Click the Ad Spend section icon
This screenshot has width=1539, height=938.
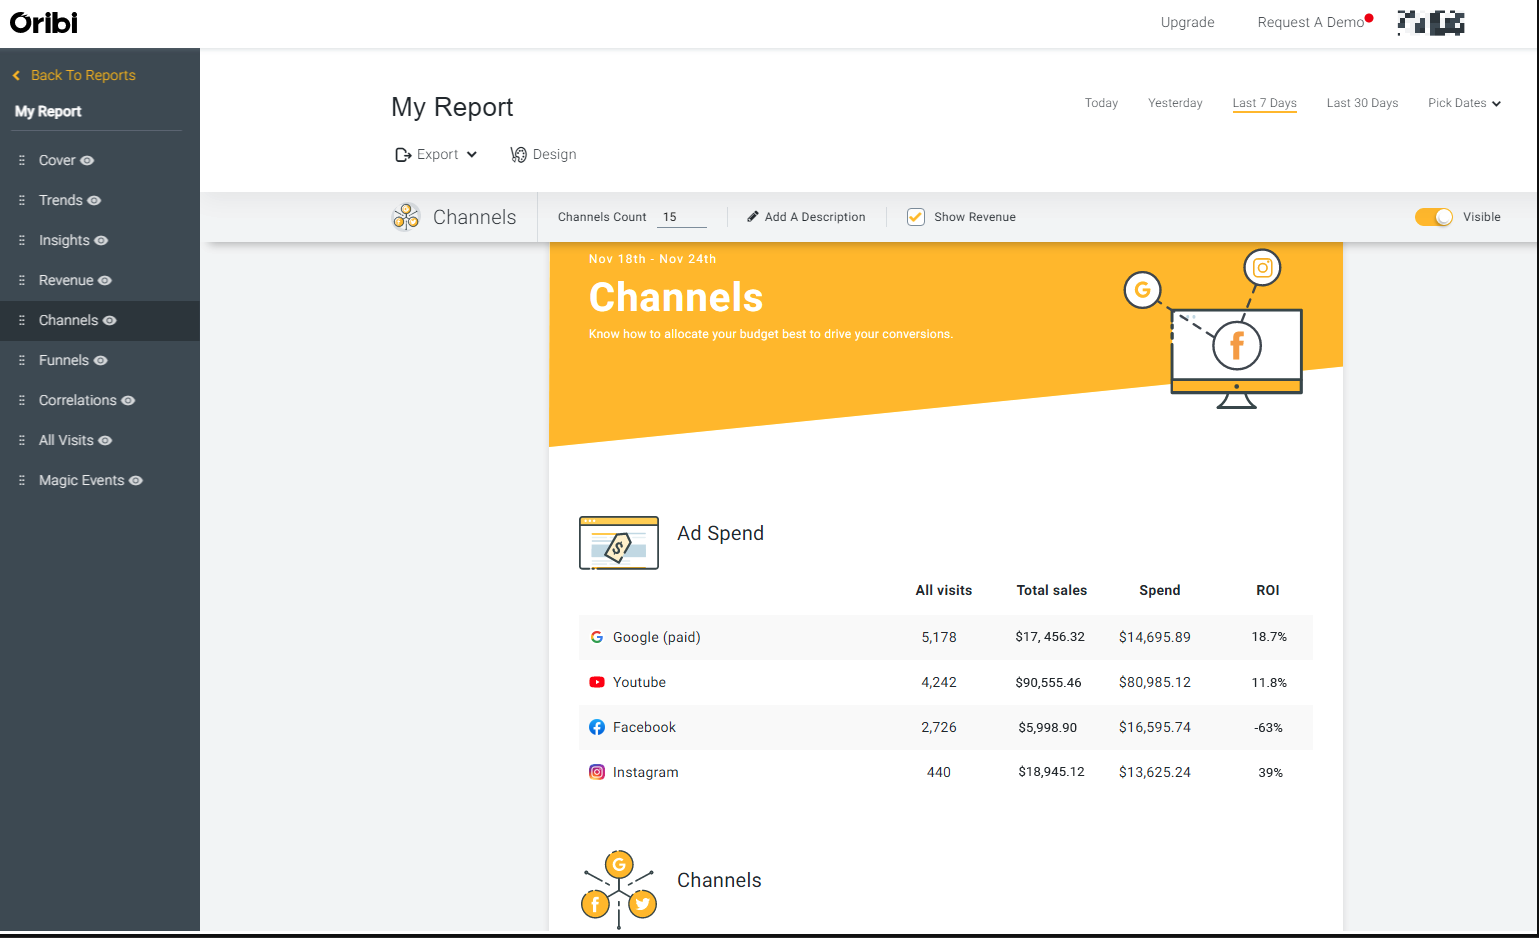[619, 543]
